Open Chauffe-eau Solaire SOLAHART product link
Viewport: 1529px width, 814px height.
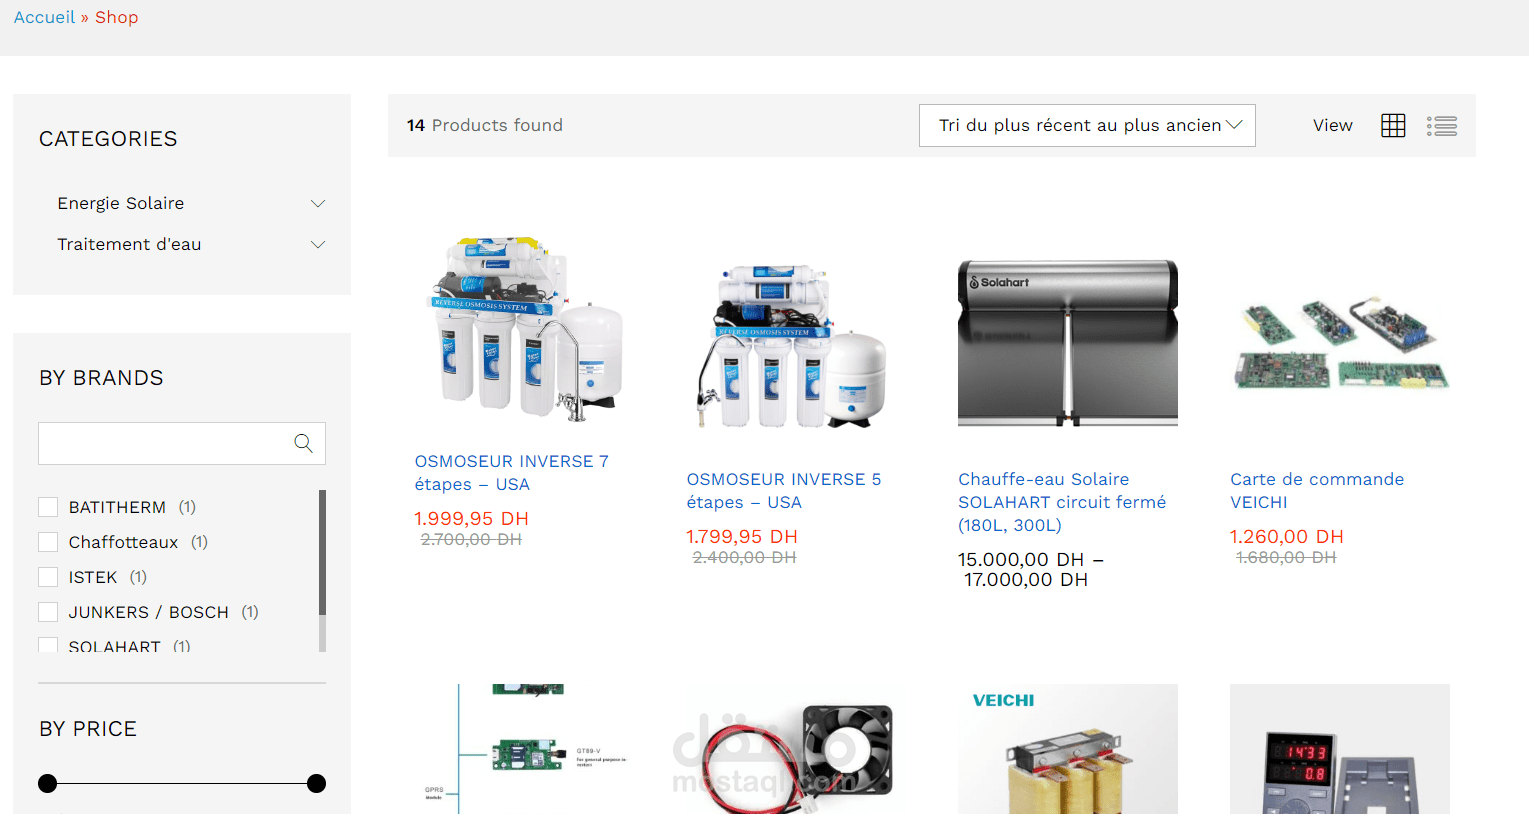1062,502
